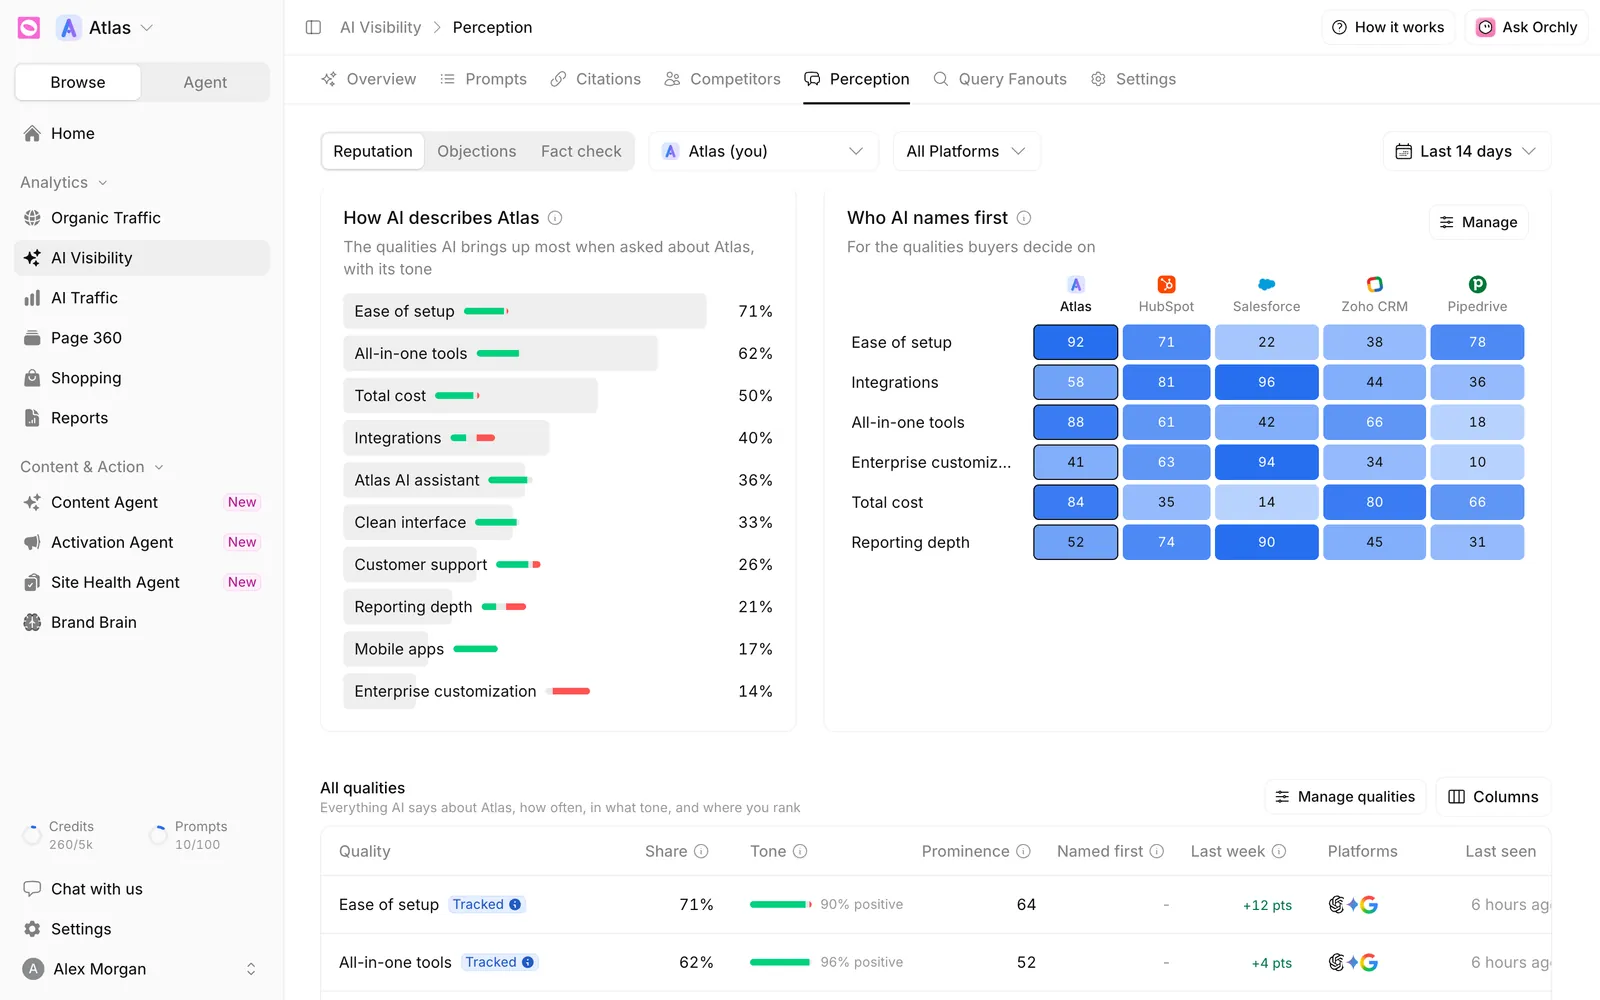The height and width of the screenshot is (1000, 1600).
Task: Click info icon beside Who AI names first
Action: [x=1024, y=218]
